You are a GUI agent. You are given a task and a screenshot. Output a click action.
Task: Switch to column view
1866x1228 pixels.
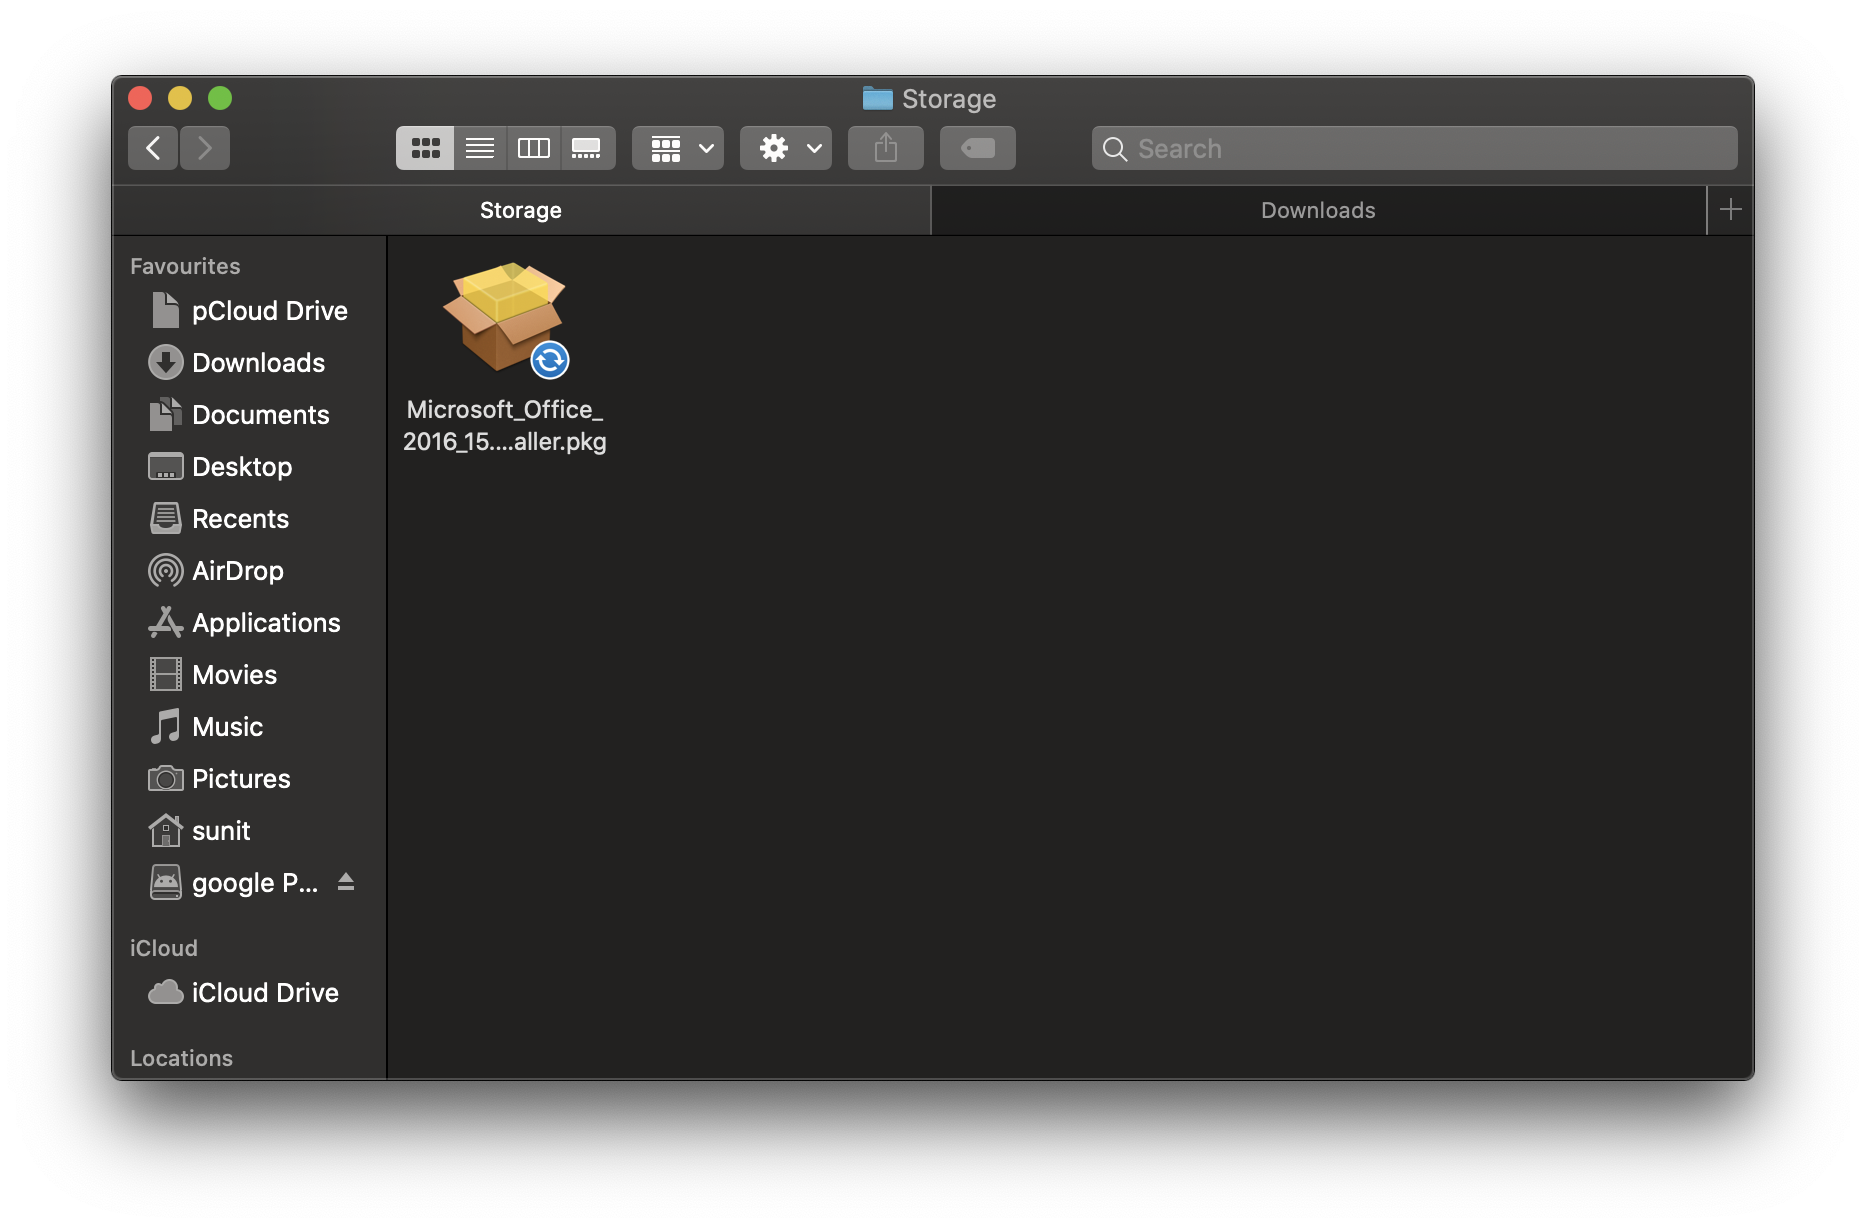pos(533,147)
